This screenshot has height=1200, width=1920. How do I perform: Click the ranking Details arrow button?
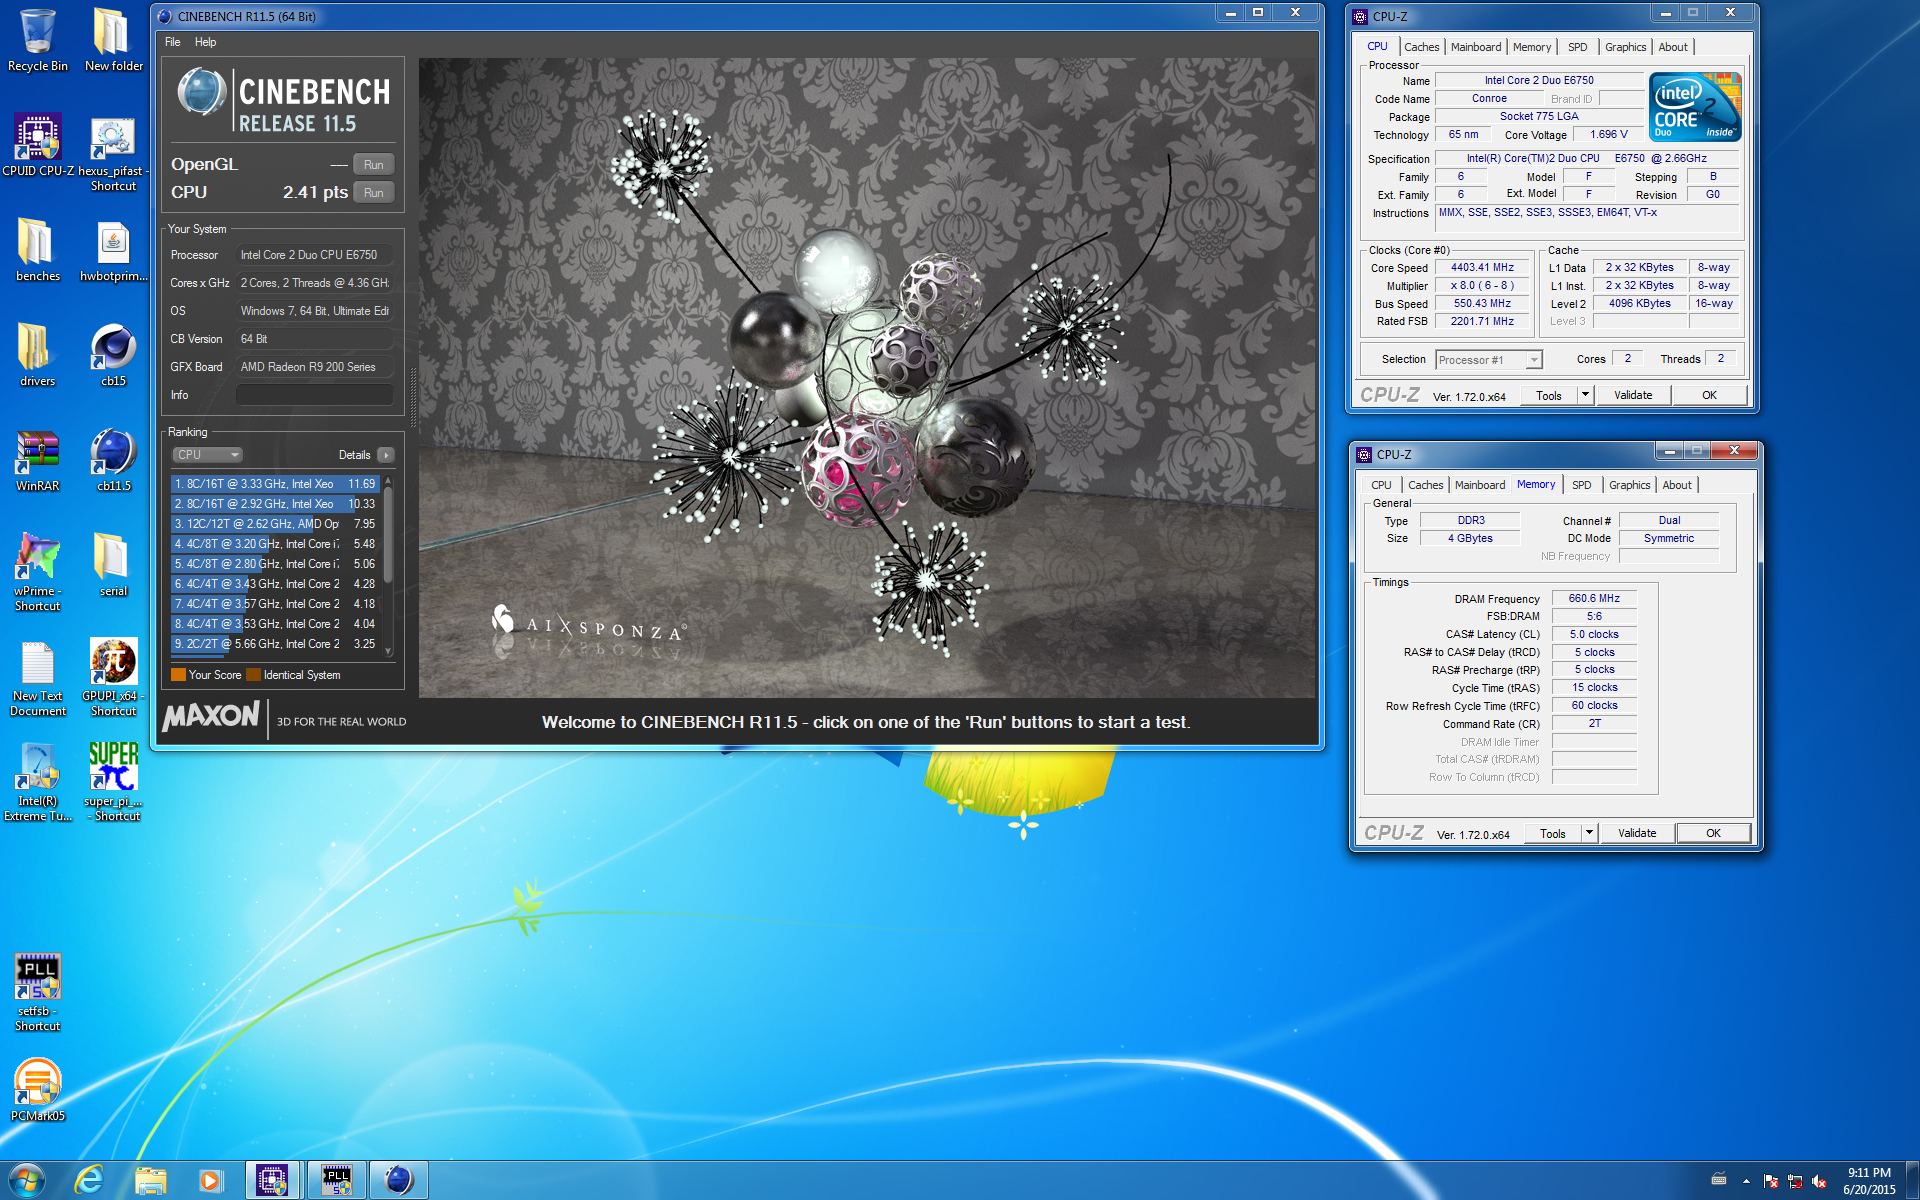[386, 455]
